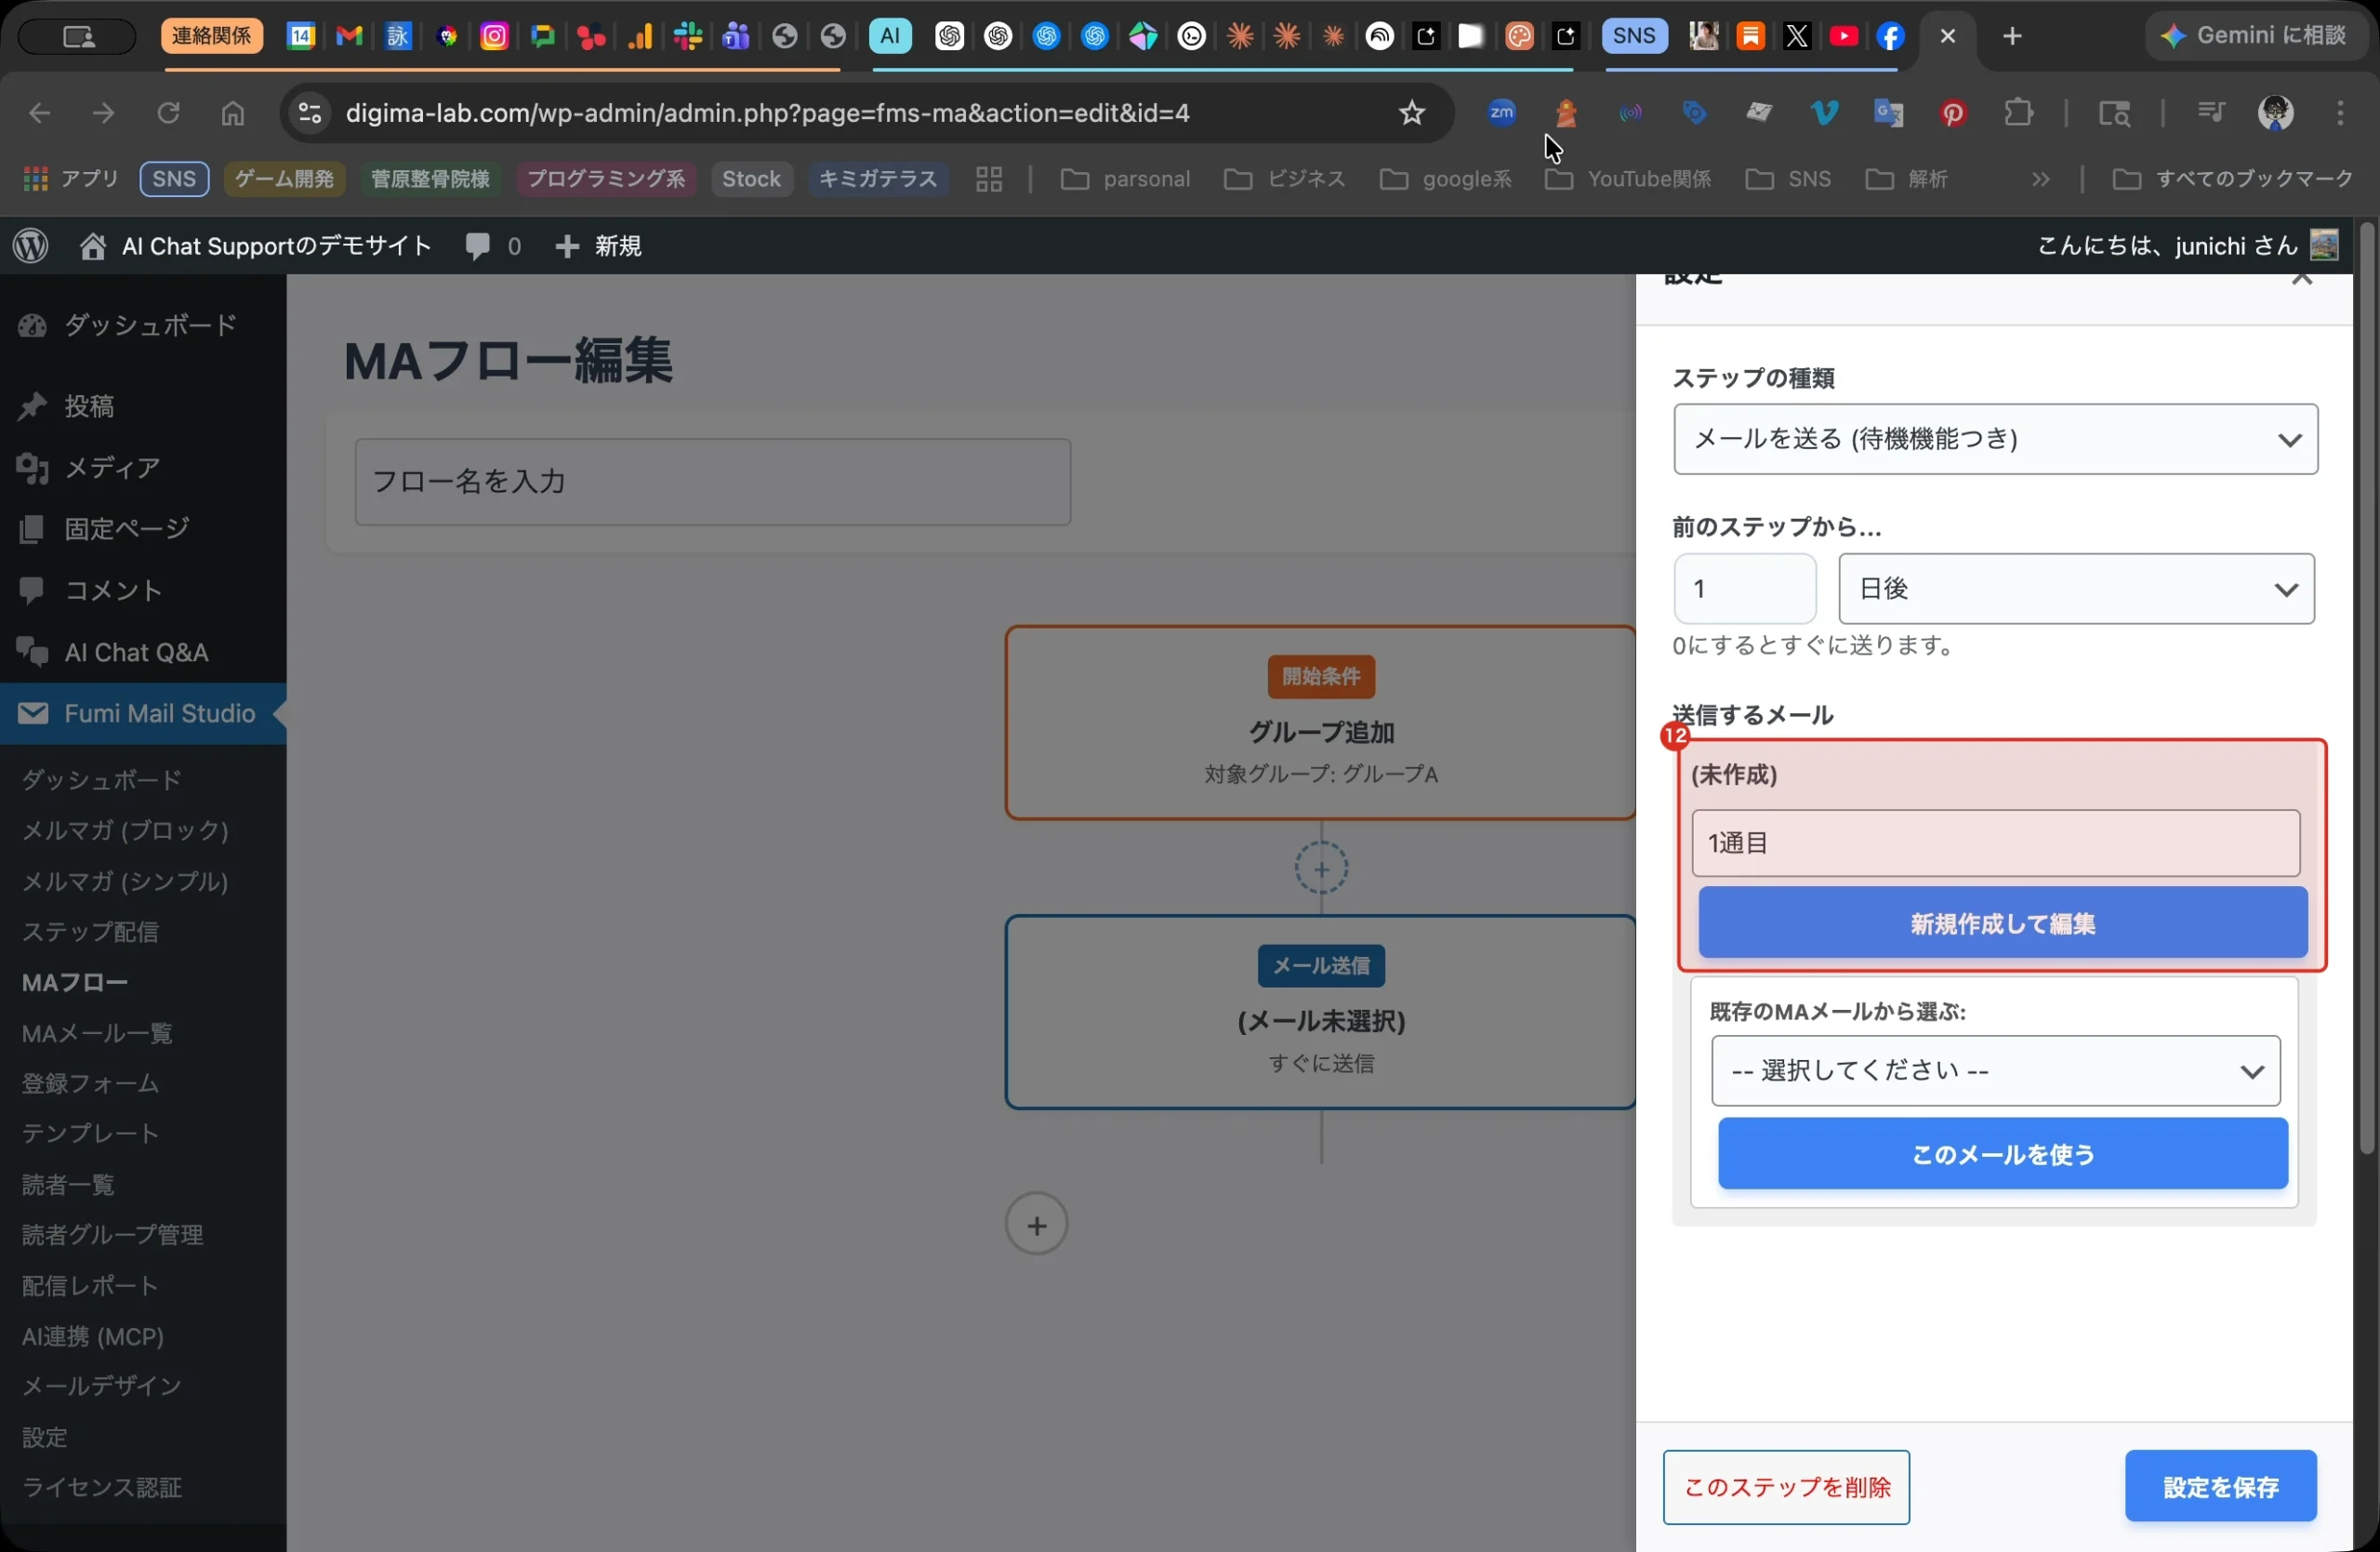Viewport: 2380px width, 1552px height.
Task: Click このステップを削除 button
Action: click(1786, 1487)
